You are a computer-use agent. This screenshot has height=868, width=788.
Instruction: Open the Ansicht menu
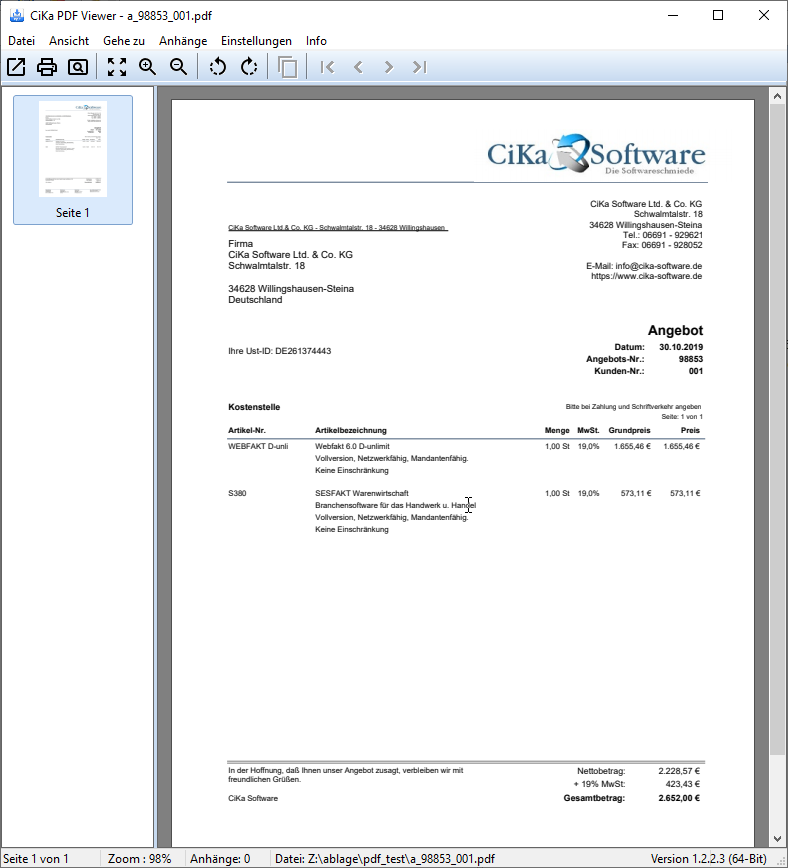coord(69,41)
